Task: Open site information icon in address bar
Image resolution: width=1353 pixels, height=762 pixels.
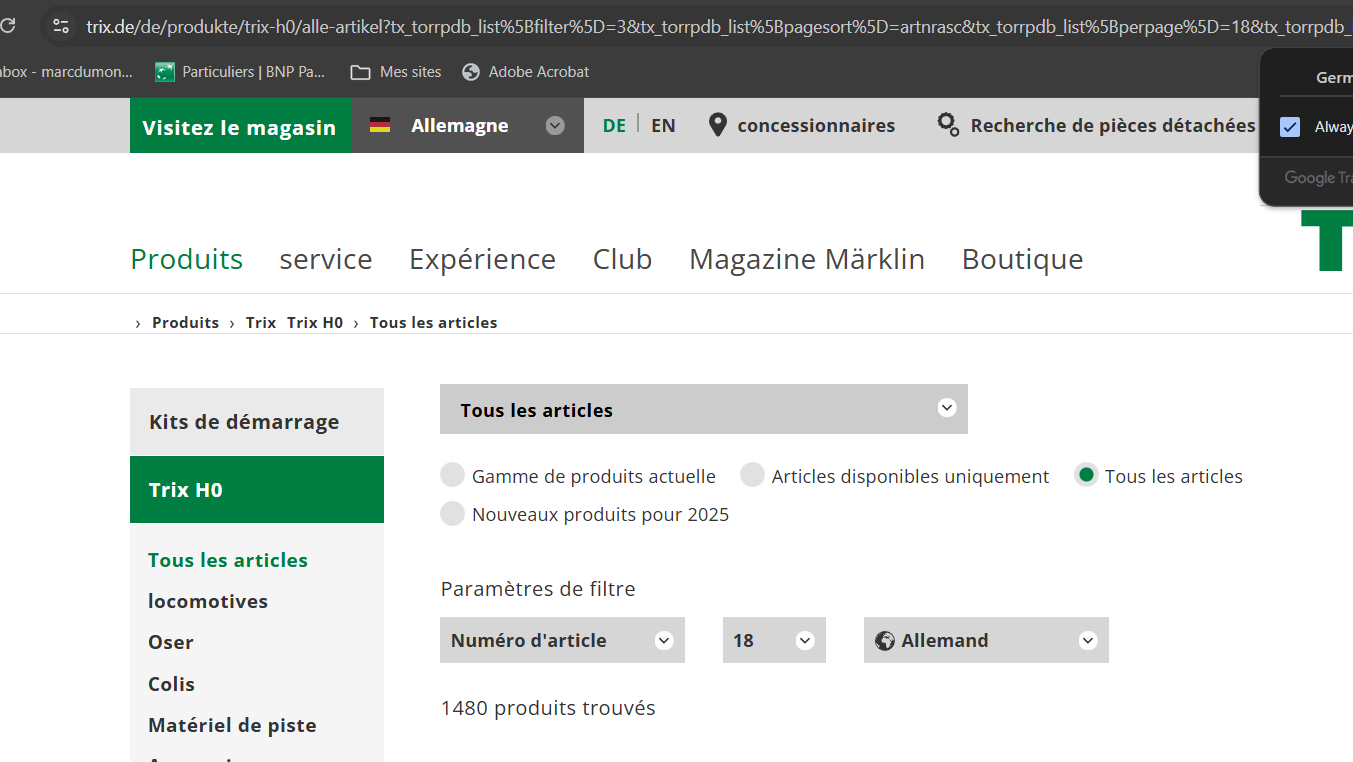Action: coord(61,26)
